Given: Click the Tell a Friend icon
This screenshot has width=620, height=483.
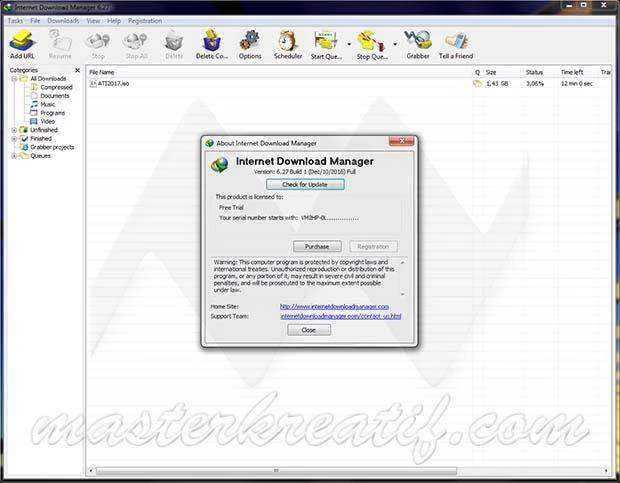Looking at the screenshot, I should tap(456, 44).
